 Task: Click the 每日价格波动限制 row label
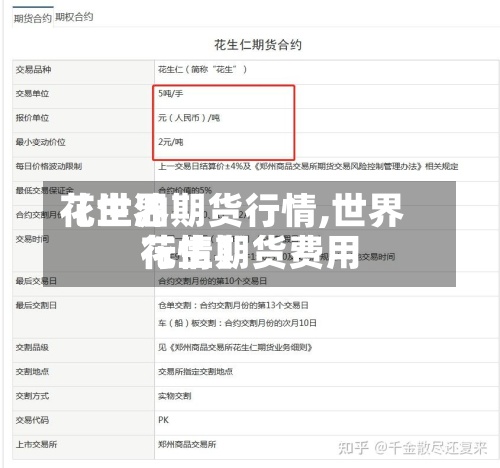coord(49,166)
